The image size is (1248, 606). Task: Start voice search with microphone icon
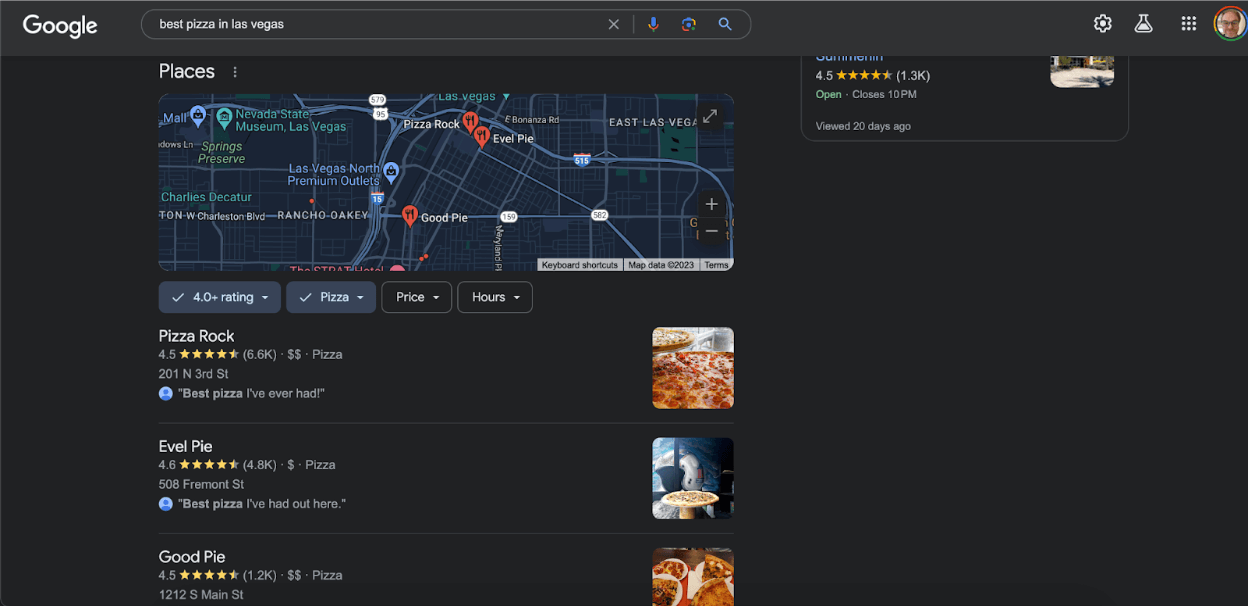[x=653, y=24]
